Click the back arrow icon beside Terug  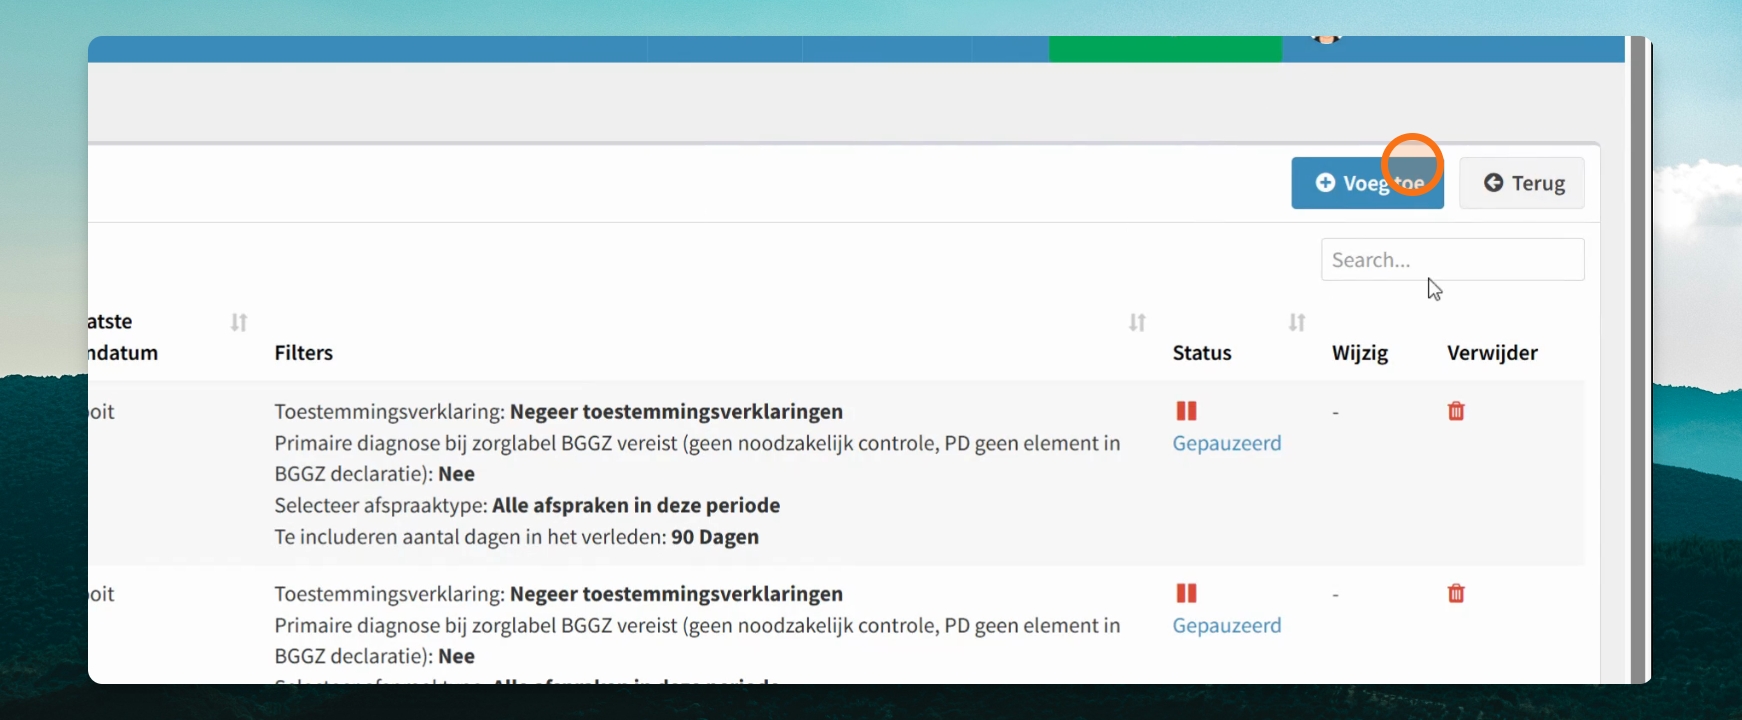(1493, 183)
